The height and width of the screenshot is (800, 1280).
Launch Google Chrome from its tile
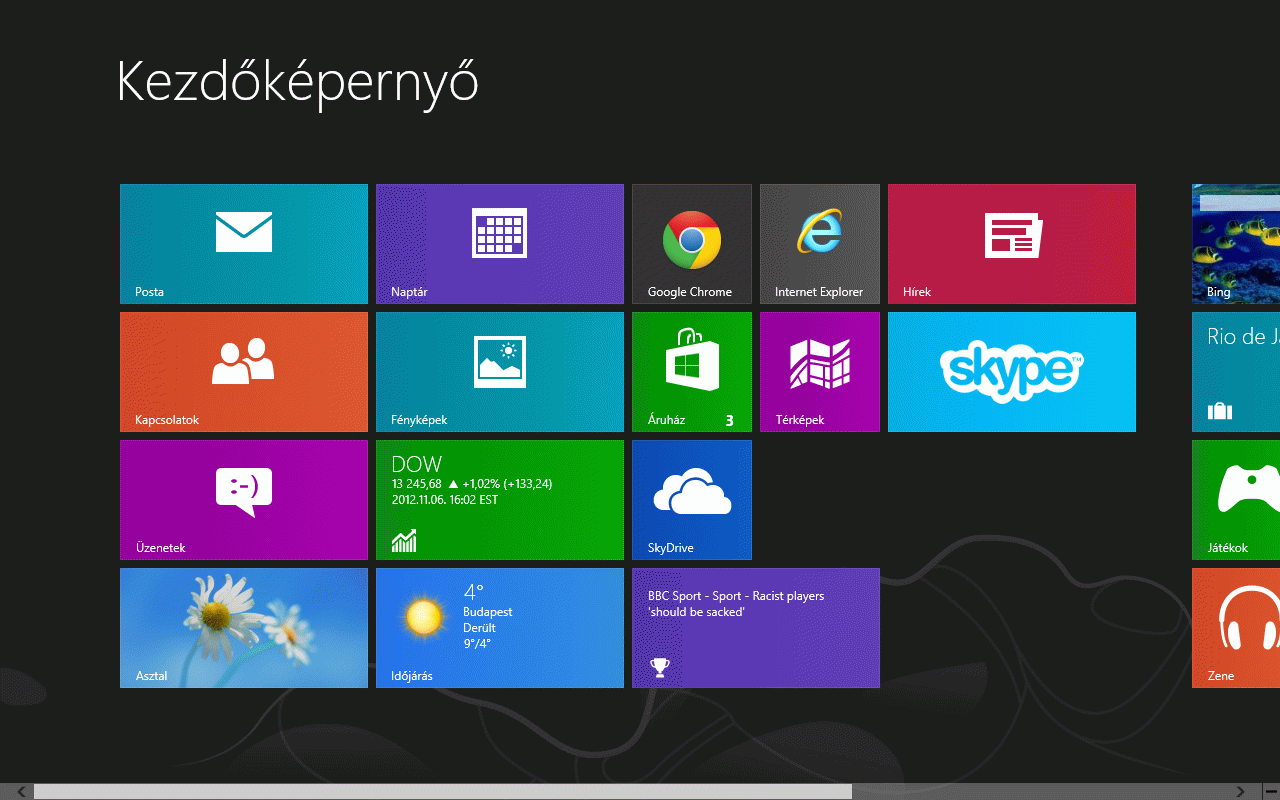click(691, 244)
